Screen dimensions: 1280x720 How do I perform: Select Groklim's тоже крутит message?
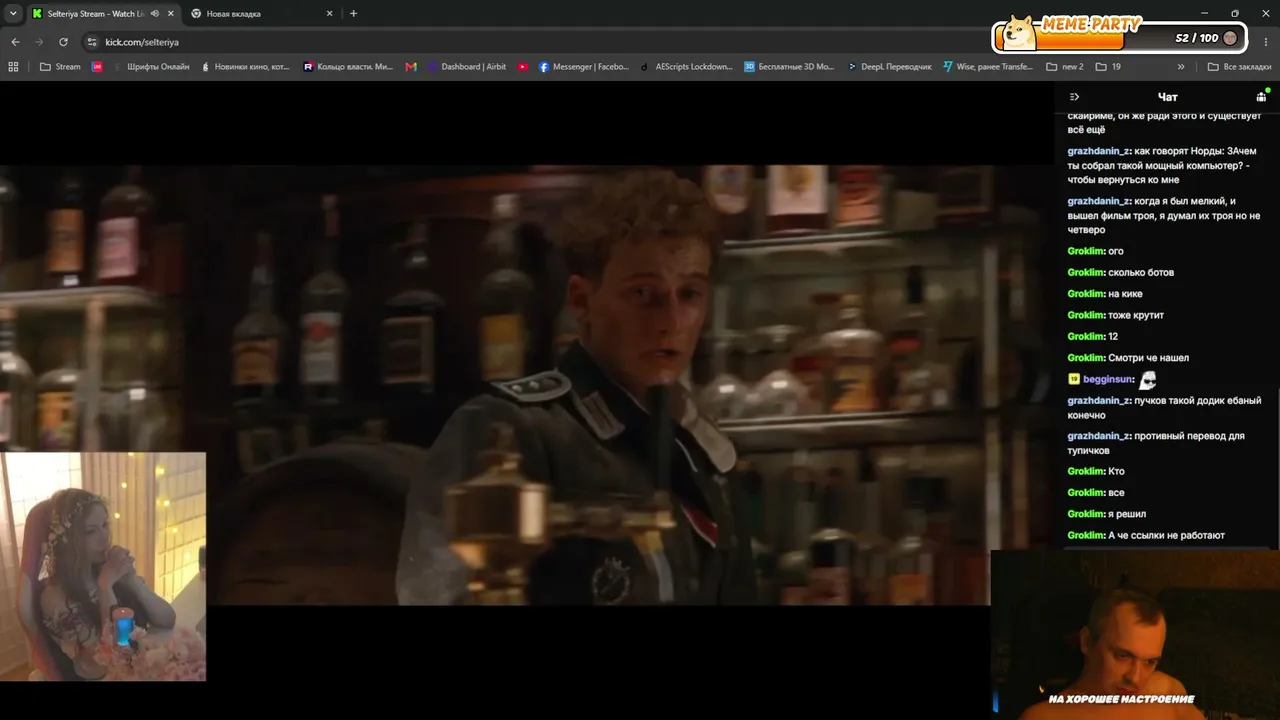[x=1115, y=315]
